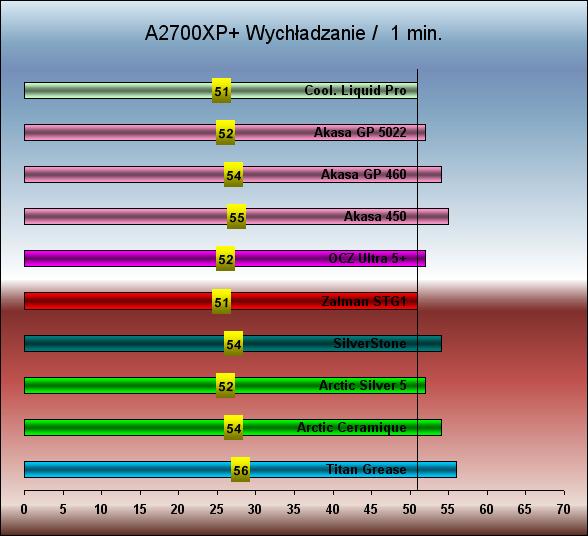Click the yellow 51 value on Cool. Liquid Pro
The width and height of the screenshot is (588, 536).
click(221, 91)
